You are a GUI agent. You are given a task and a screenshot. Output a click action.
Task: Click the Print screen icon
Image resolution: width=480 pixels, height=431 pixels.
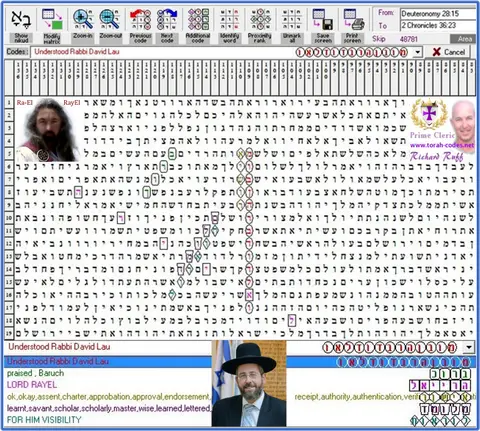coord(353,19)
